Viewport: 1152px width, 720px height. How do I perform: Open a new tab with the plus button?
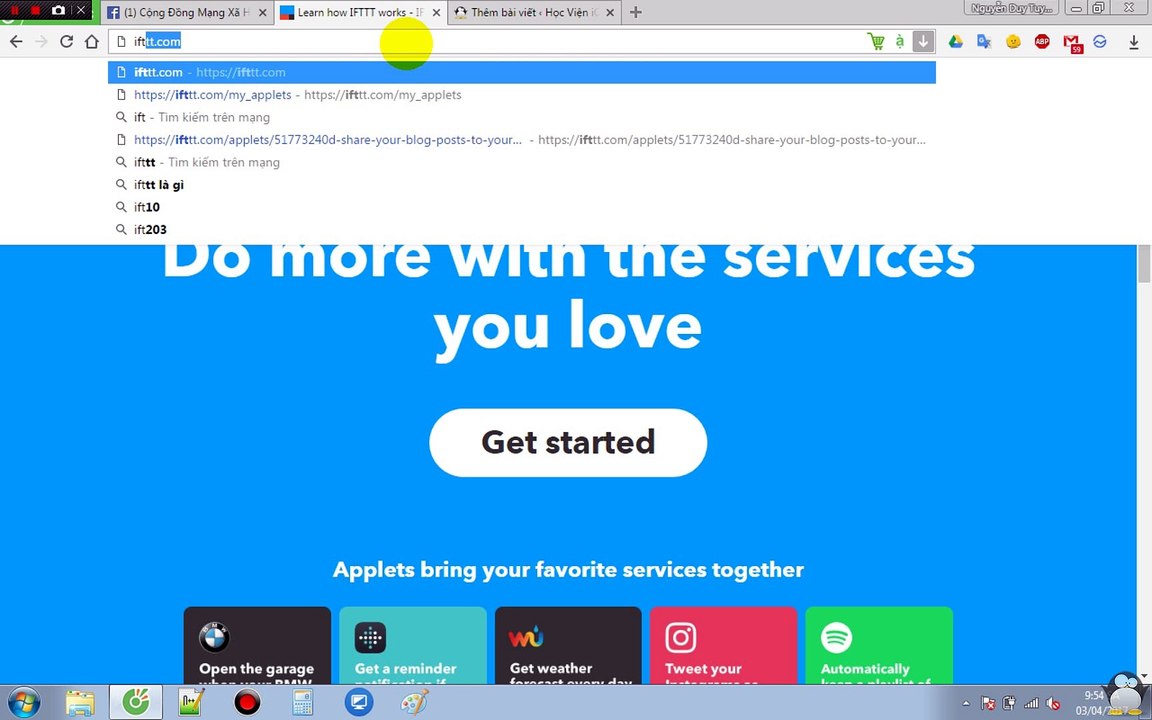point(636,12)
